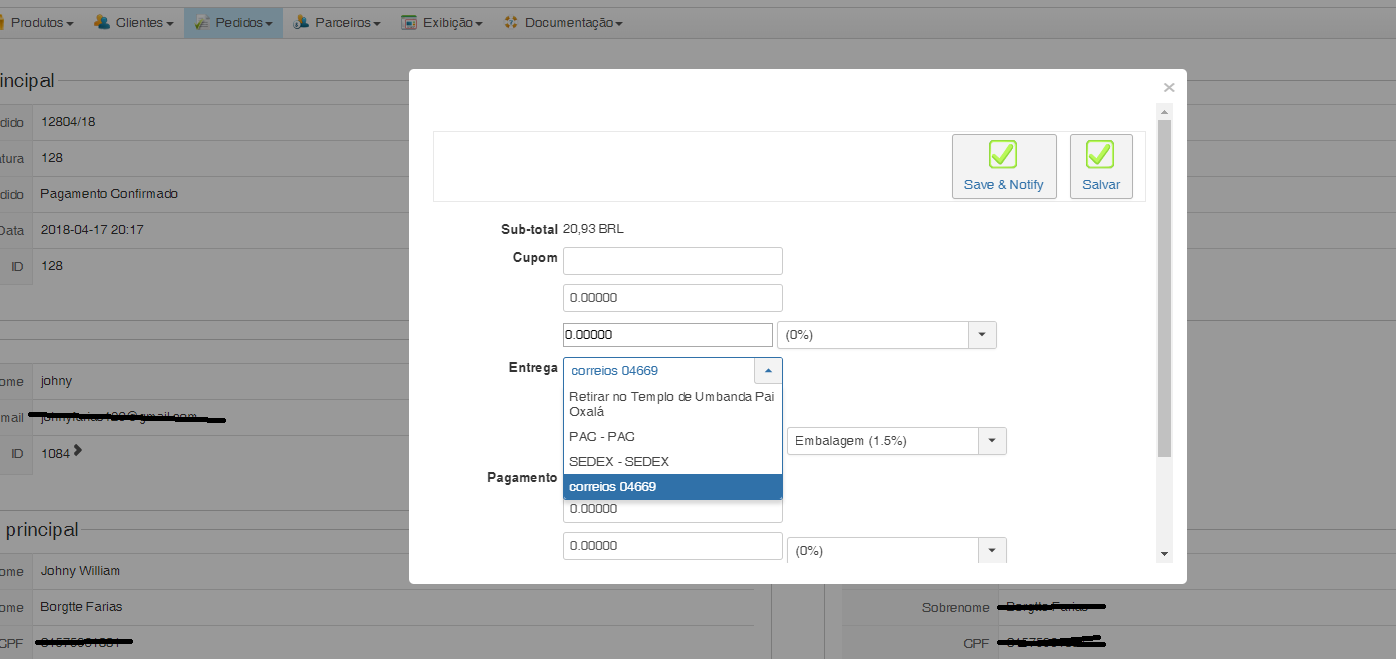Click the Produtos menu icon
Viewport: 1396px width, 659px height.
[1, 22]
